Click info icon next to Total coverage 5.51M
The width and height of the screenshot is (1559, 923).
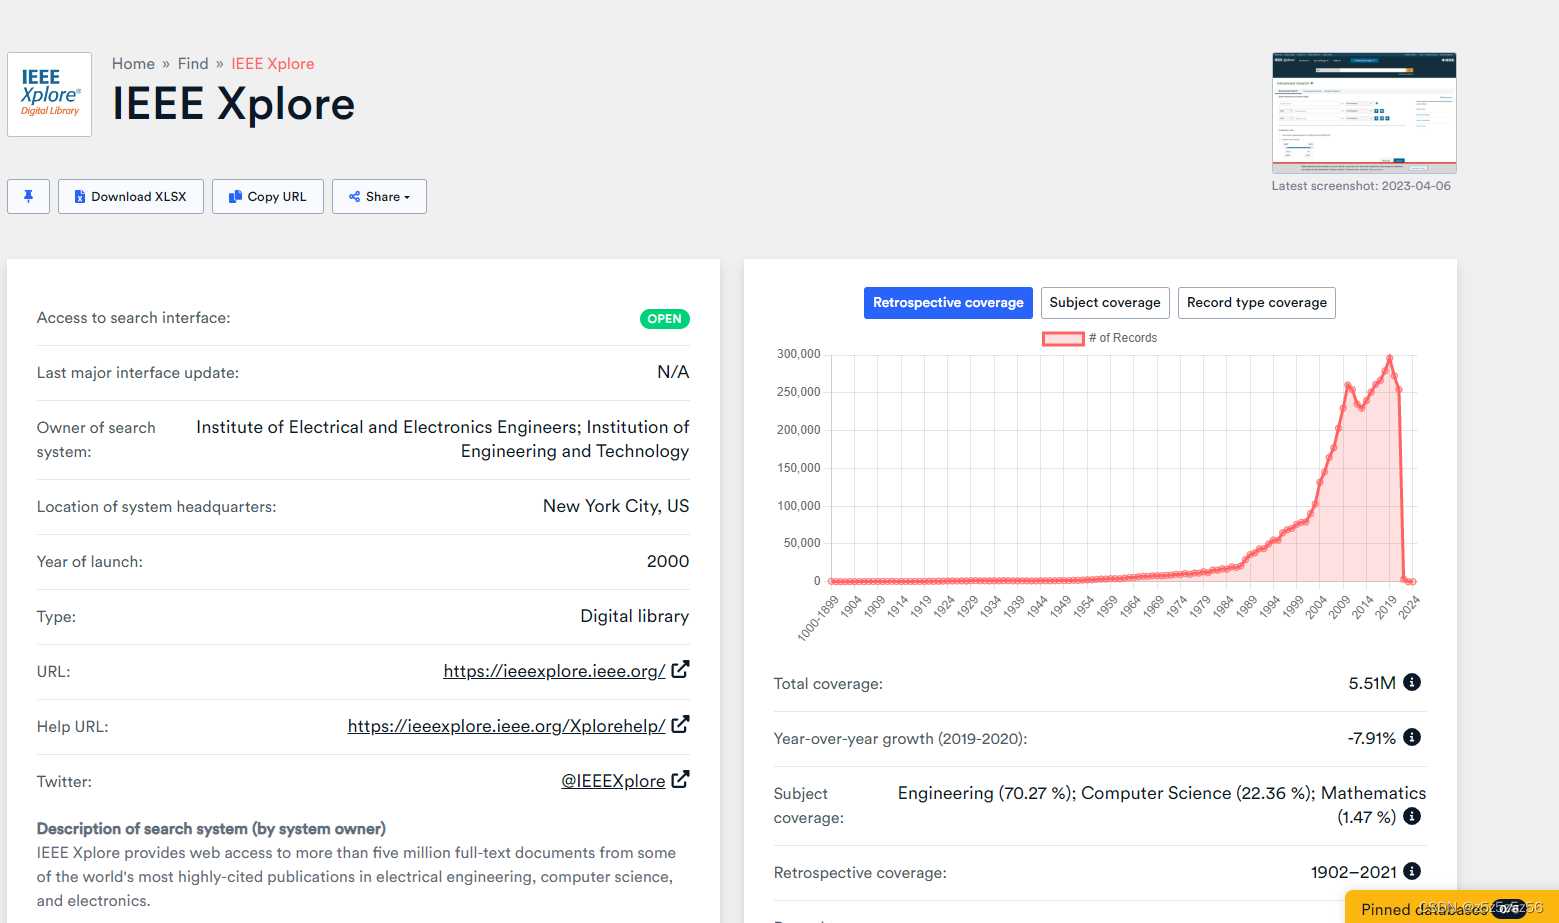click(x=1412, y=682)
